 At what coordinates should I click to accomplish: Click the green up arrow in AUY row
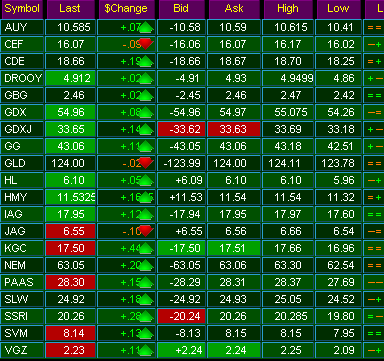click(x=146, y=27)
